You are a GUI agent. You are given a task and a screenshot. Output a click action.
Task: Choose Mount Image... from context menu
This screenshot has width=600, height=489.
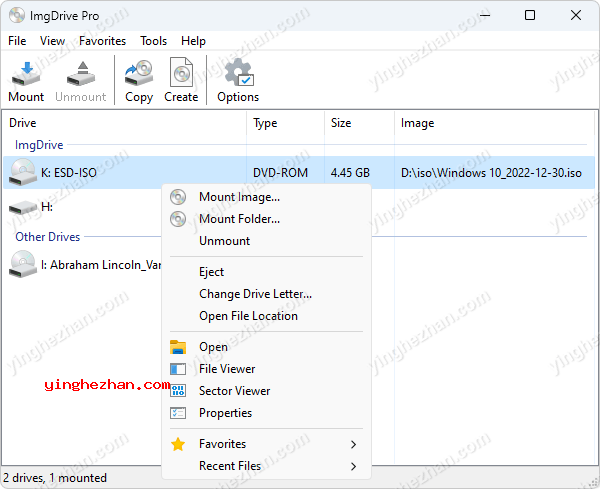266,197
